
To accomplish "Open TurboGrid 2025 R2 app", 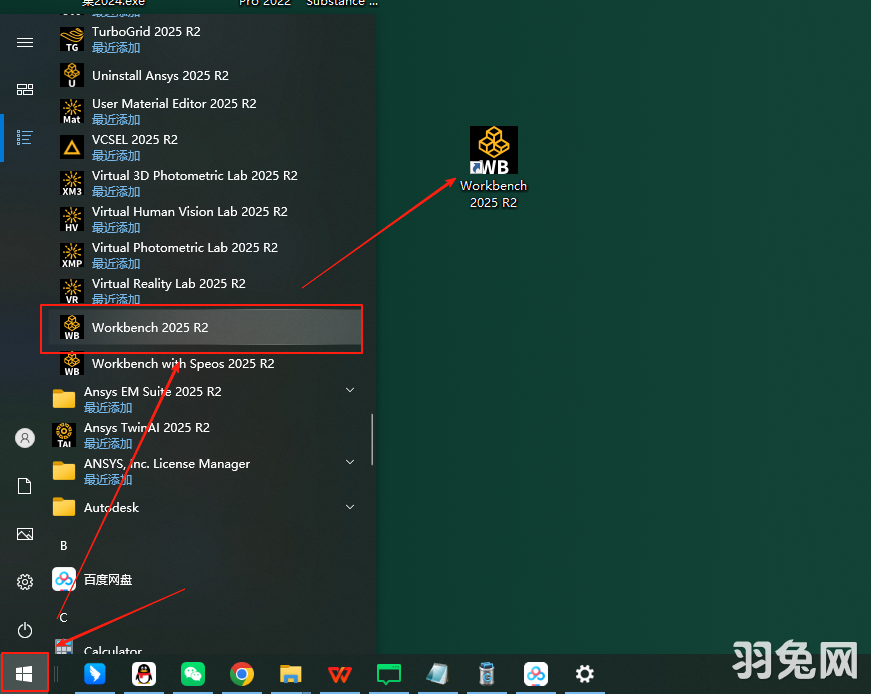I will point(146,32).
